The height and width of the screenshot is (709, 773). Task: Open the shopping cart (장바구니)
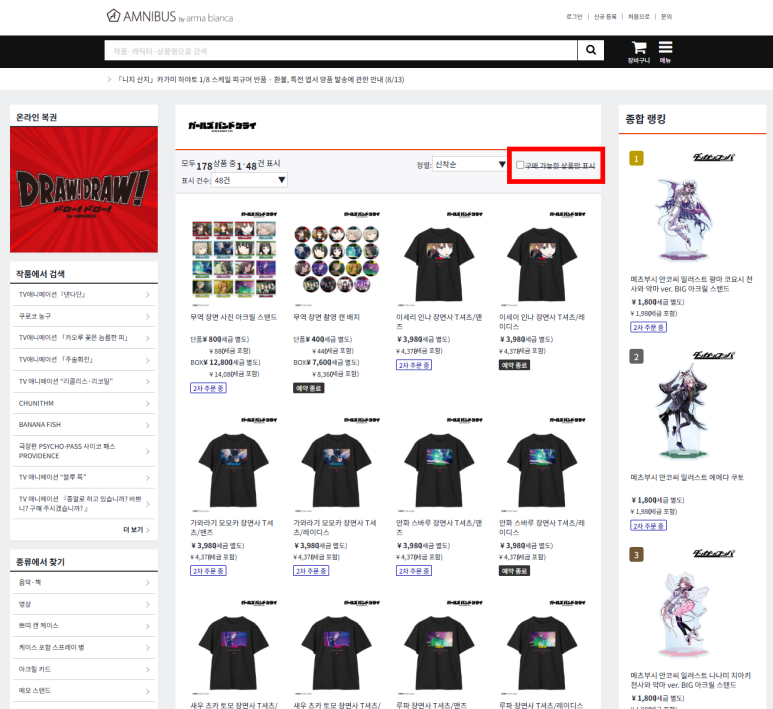pyautogui.click(x=639, y=52)
